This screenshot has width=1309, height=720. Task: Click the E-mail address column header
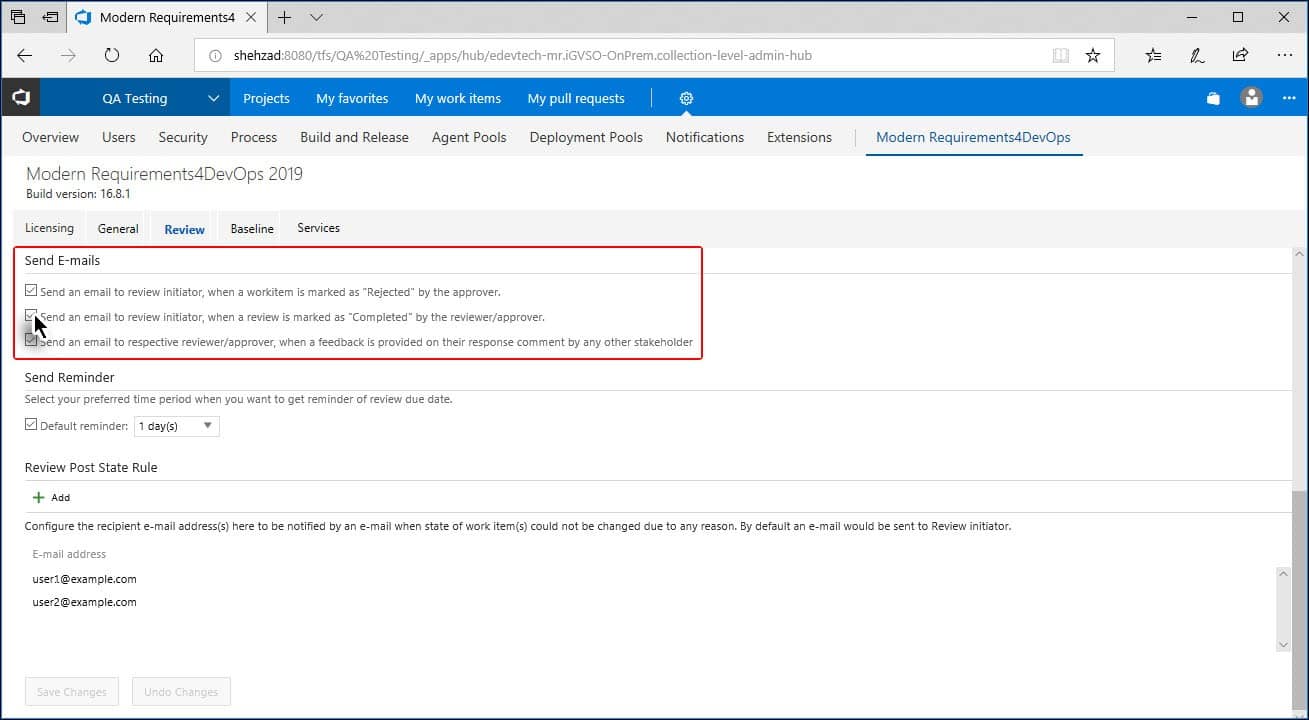pyautogui.click(x=69, y=554)
